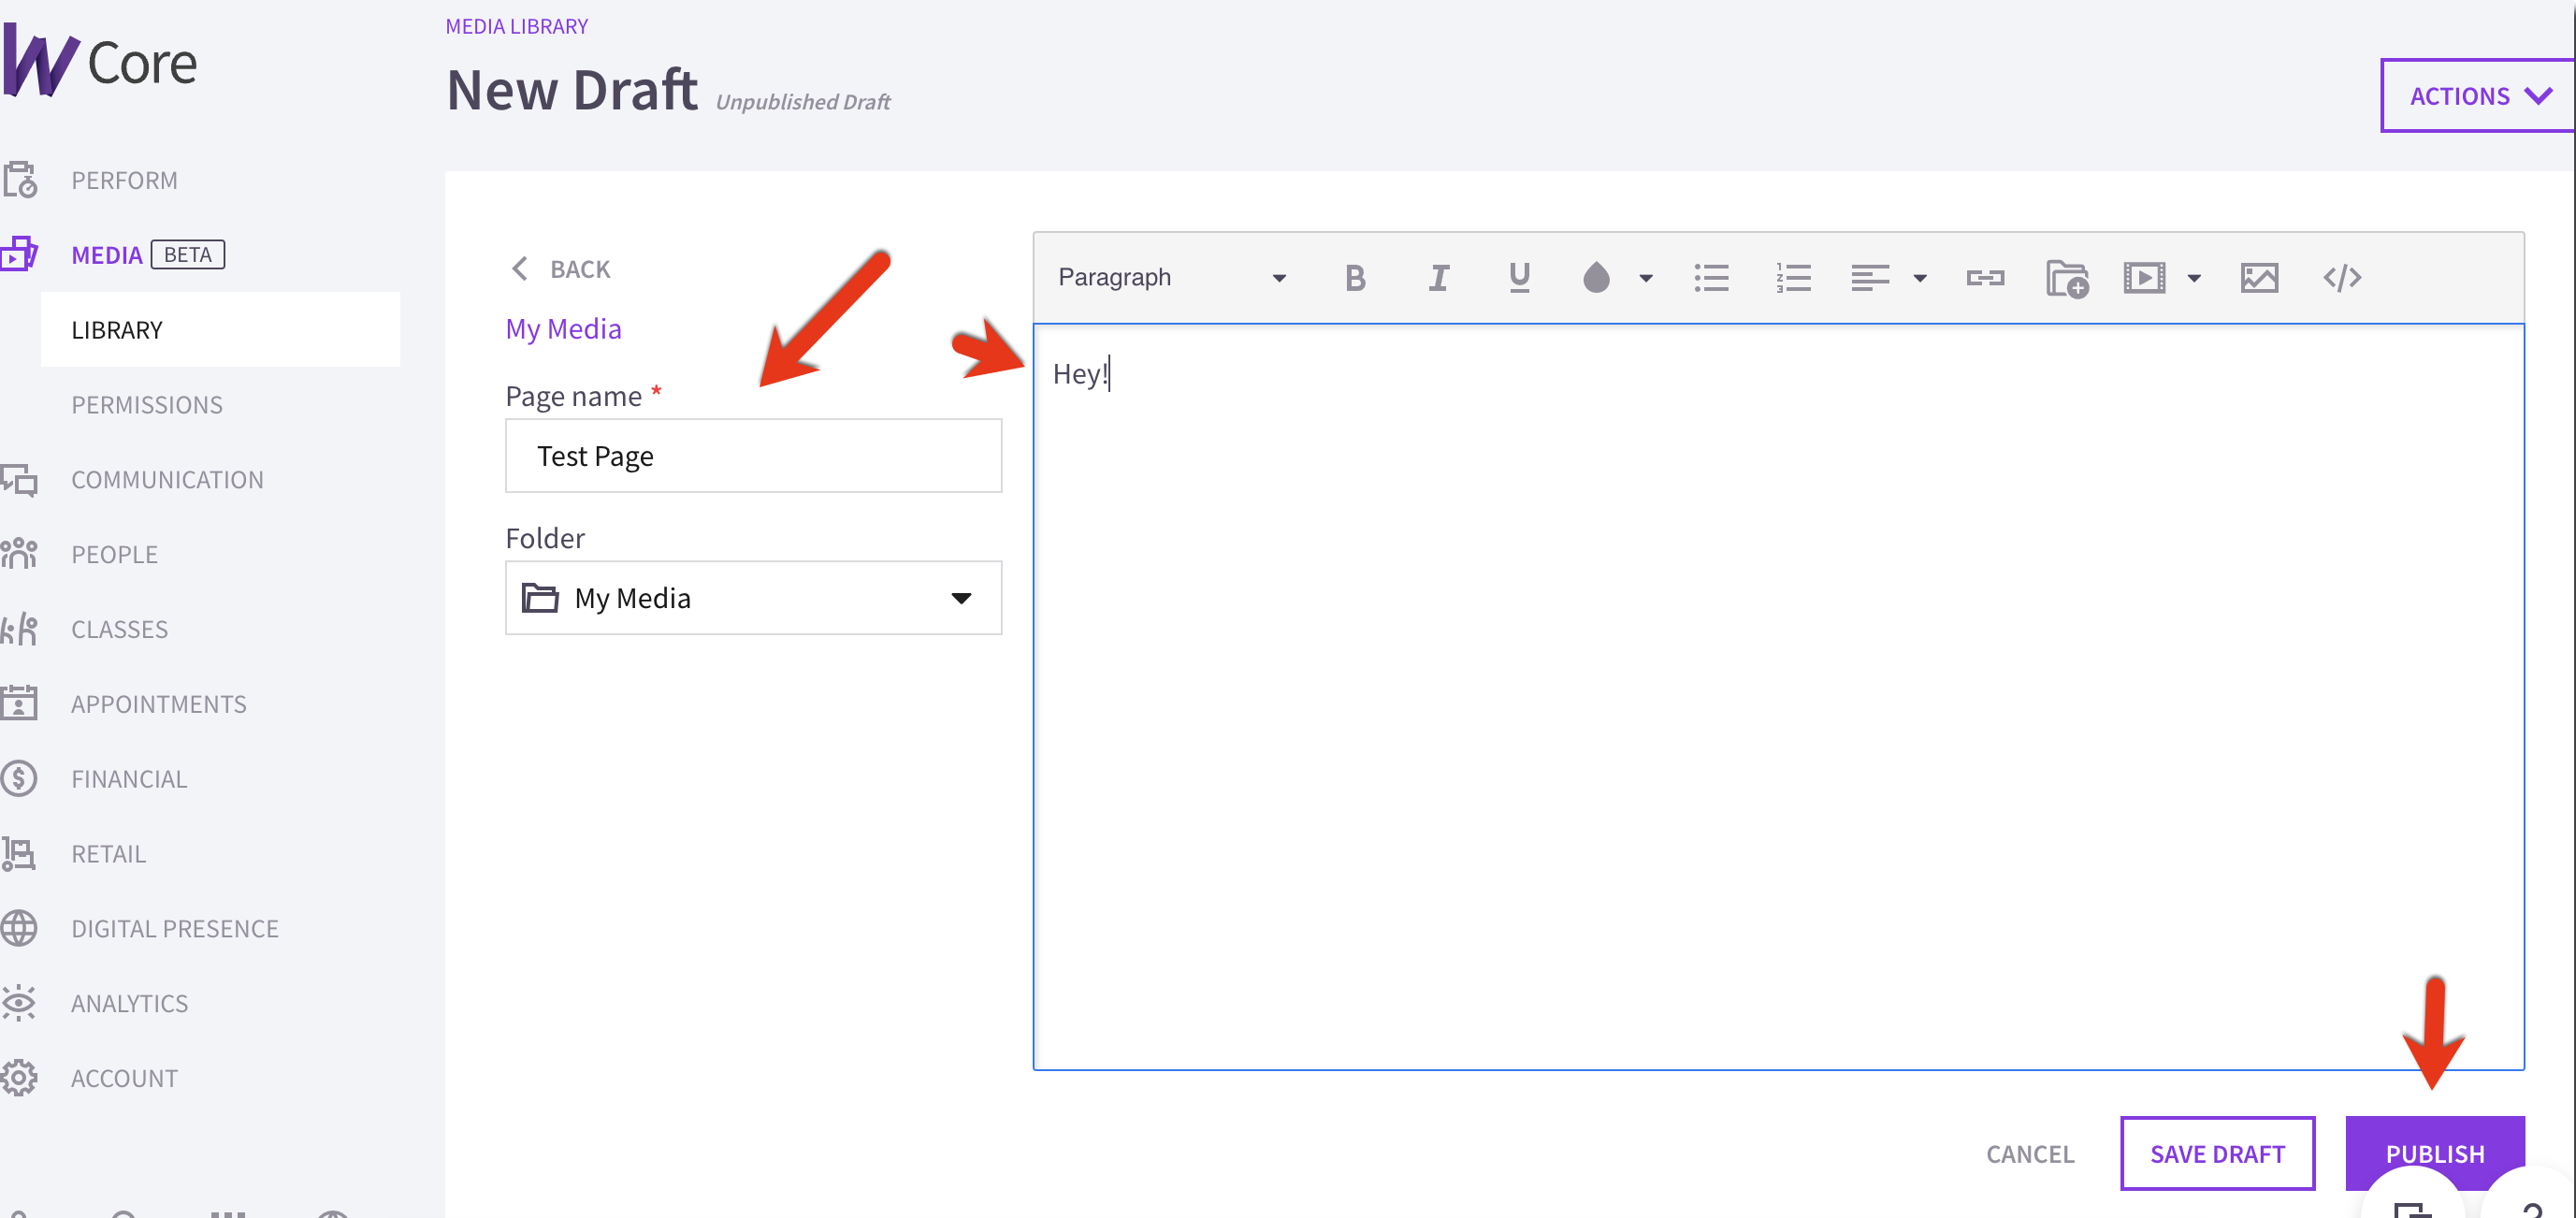The image size is (2576, 1218).
Task: Go to the Communication section
Action: (167, 479)
